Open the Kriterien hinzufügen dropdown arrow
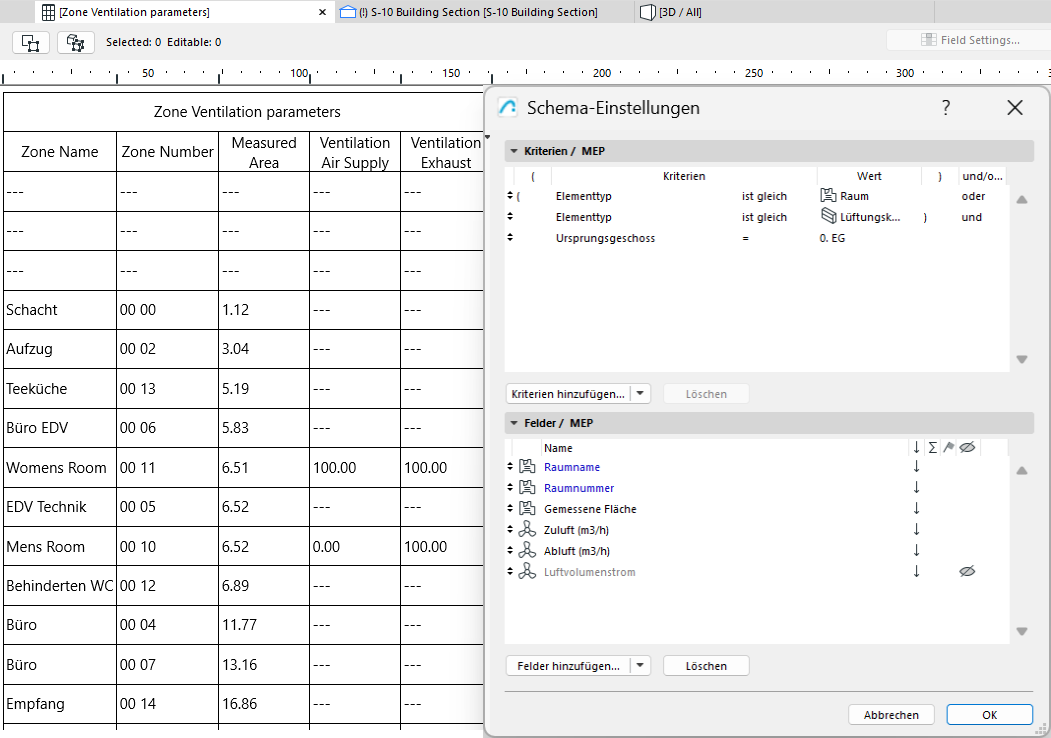This screenshot has height=738, width=1051. pyautogui.click(x=640, y=393)
